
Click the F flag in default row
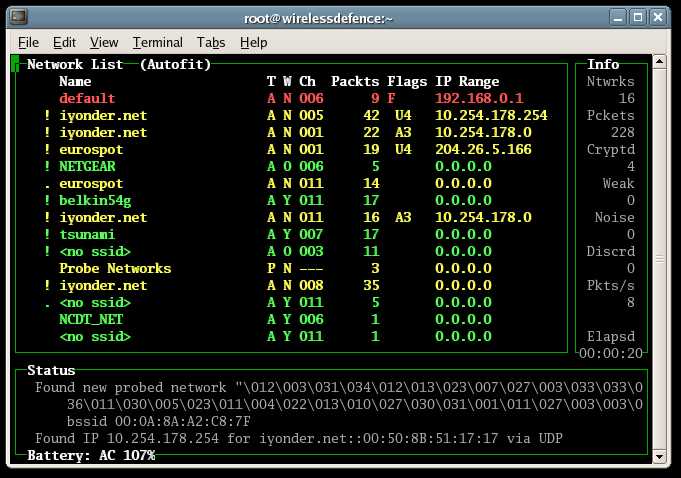[391, 99]
